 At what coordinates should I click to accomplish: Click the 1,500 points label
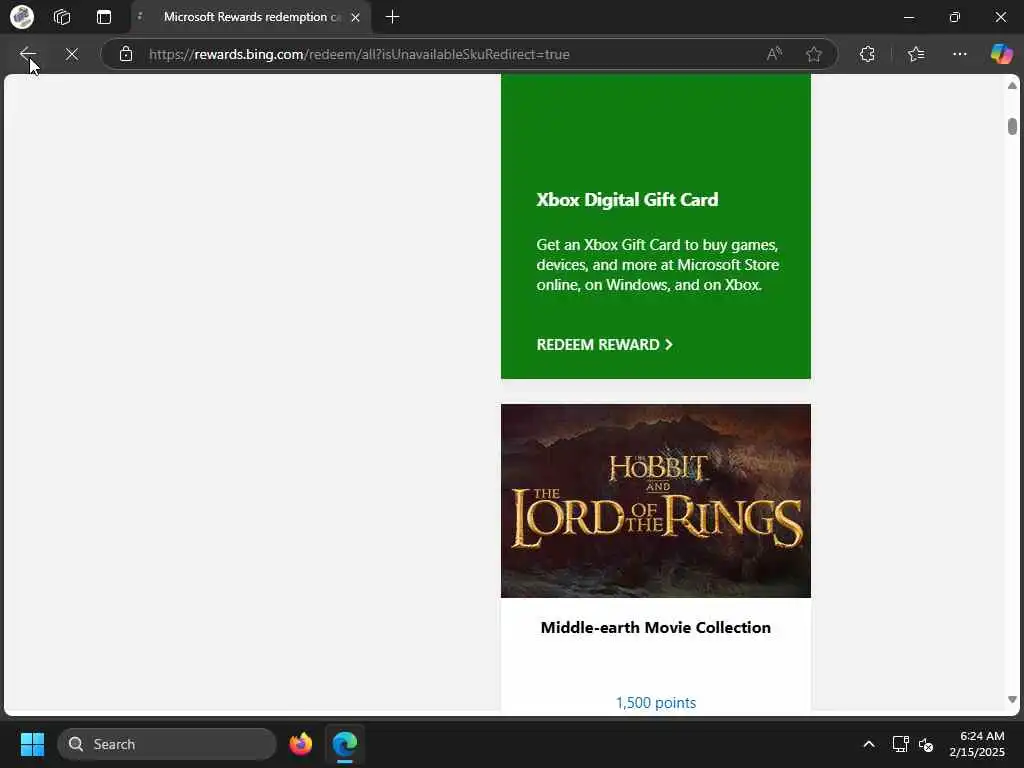coord(656,703)
